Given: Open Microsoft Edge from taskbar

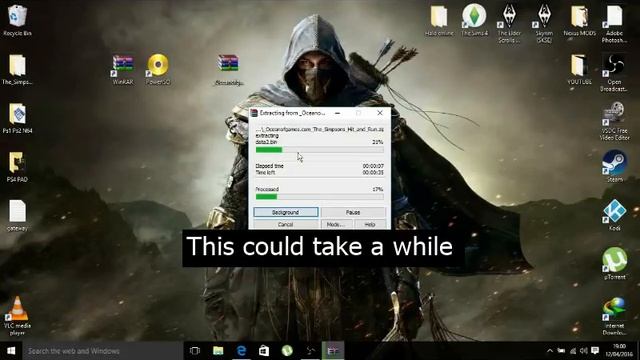Looking at the screenshot, I should click(241, 351).
